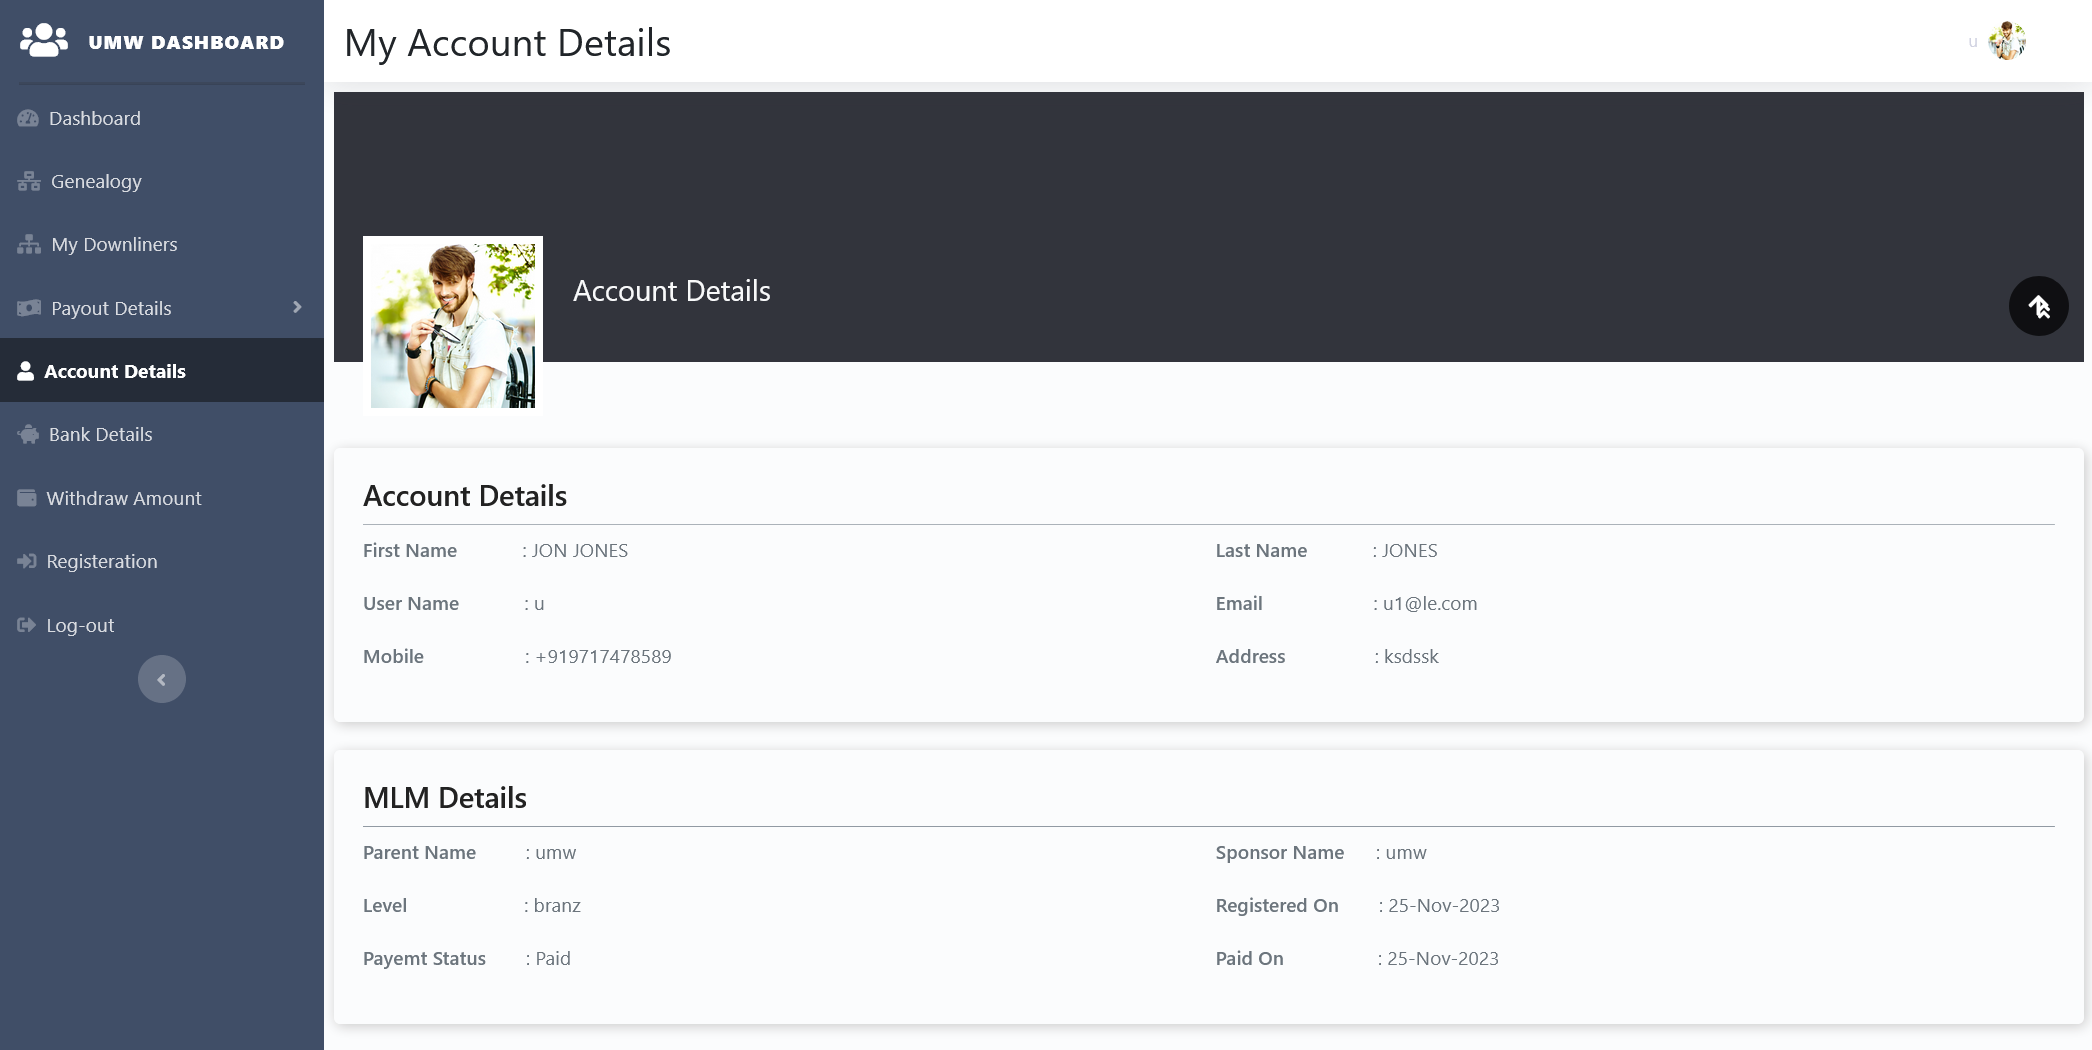
Task: Click the Log-out link text
Action: point(80,626)
